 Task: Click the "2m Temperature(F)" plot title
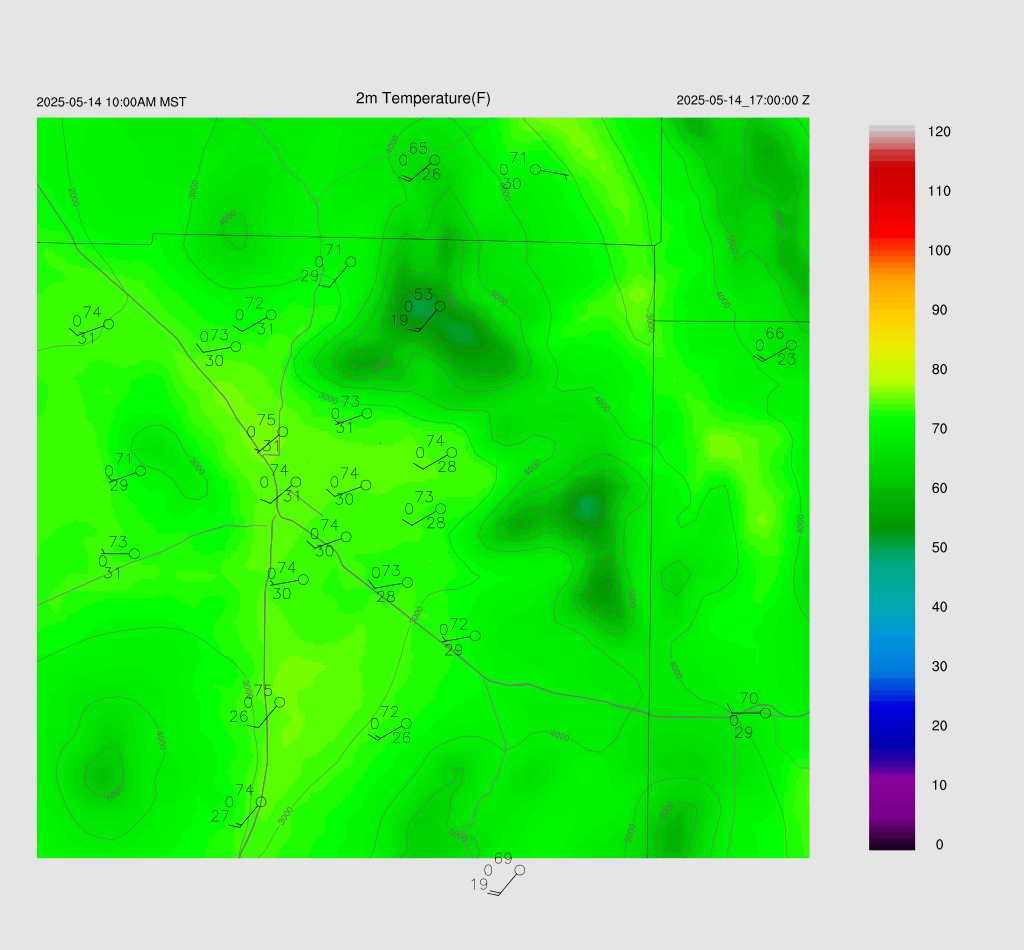423,99
